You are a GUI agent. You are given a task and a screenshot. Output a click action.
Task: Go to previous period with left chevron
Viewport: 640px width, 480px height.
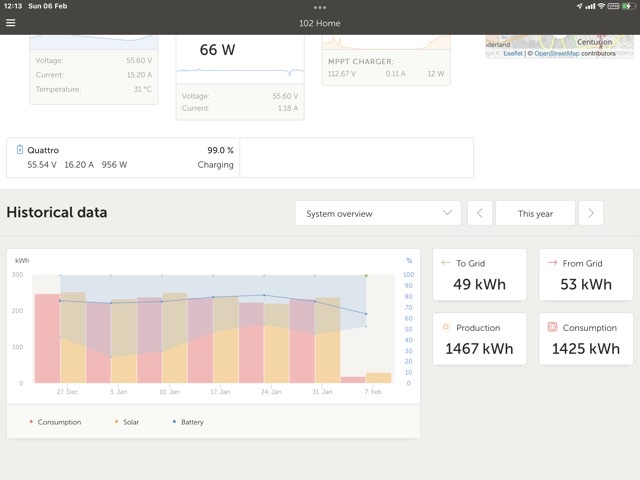(x=480, y=213)
